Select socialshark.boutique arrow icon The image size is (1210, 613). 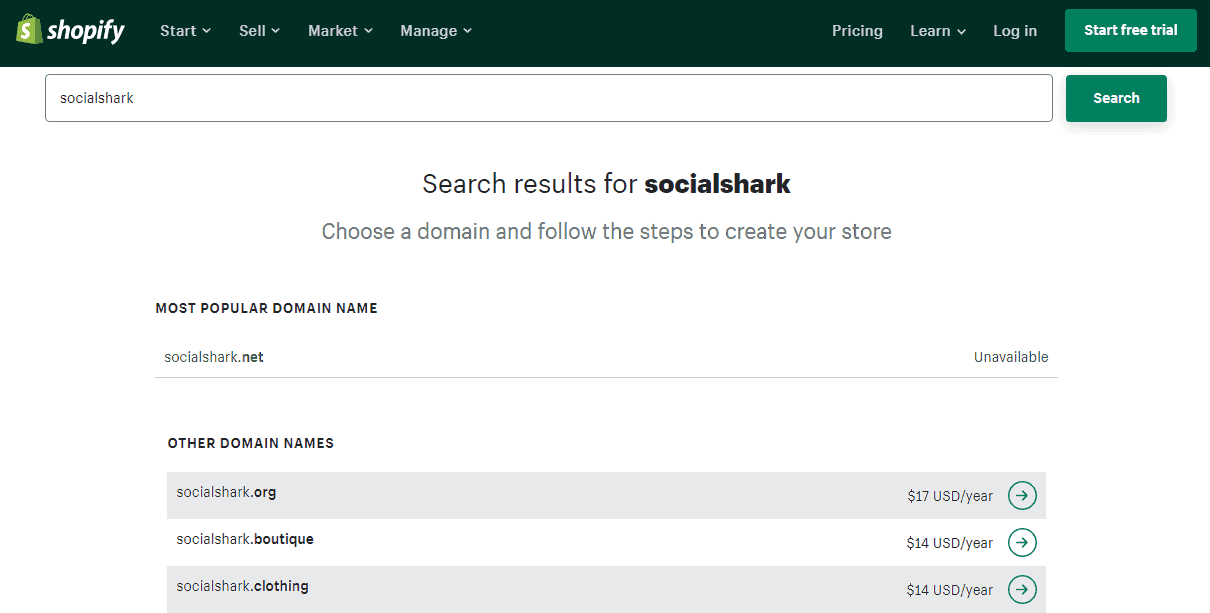1022,542
